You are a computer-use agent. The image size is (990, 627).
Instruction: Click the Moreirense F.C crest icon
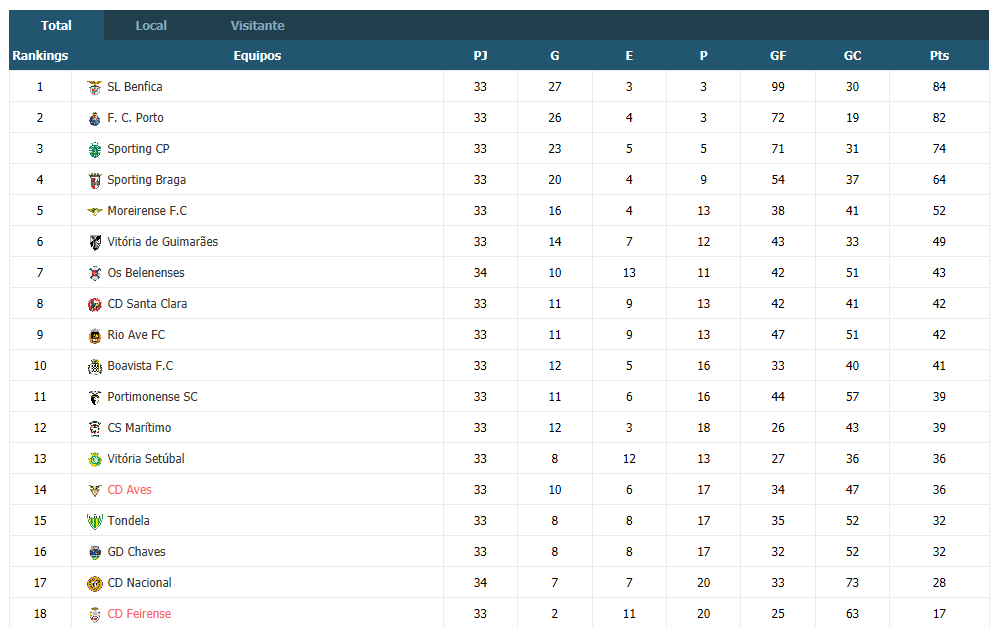pos(95,212)
